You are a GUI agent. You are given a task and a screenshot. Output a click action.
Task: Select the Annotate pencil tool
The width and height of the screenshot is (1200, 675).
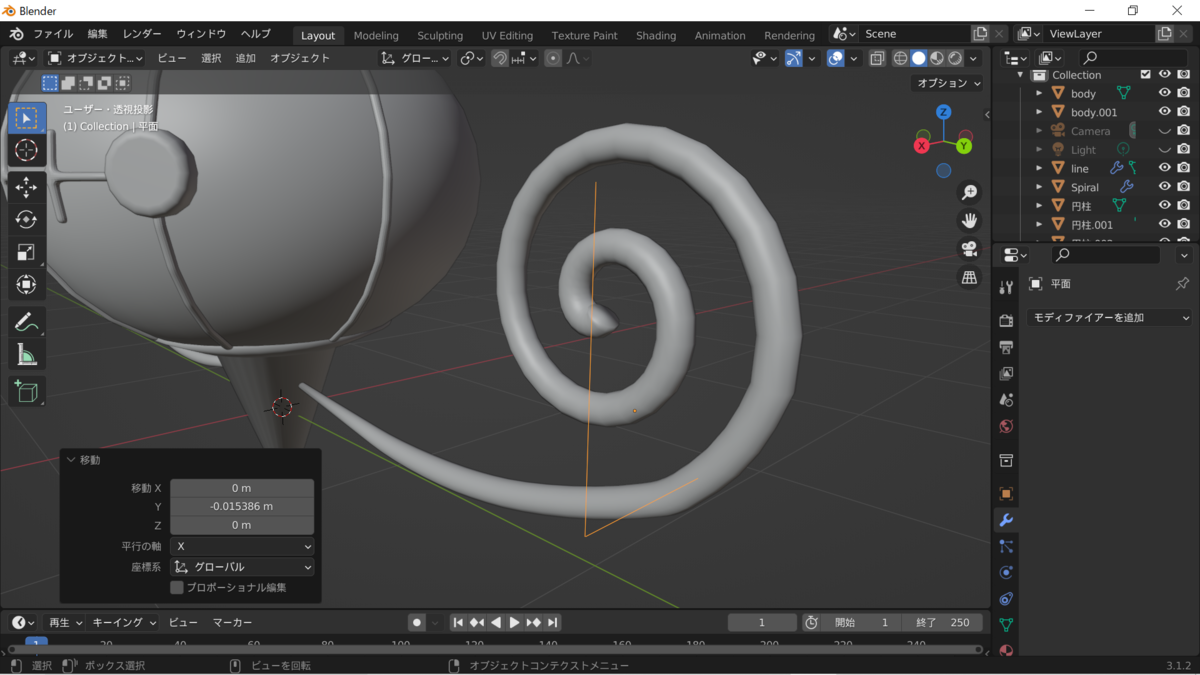click(x=27, y=322)
